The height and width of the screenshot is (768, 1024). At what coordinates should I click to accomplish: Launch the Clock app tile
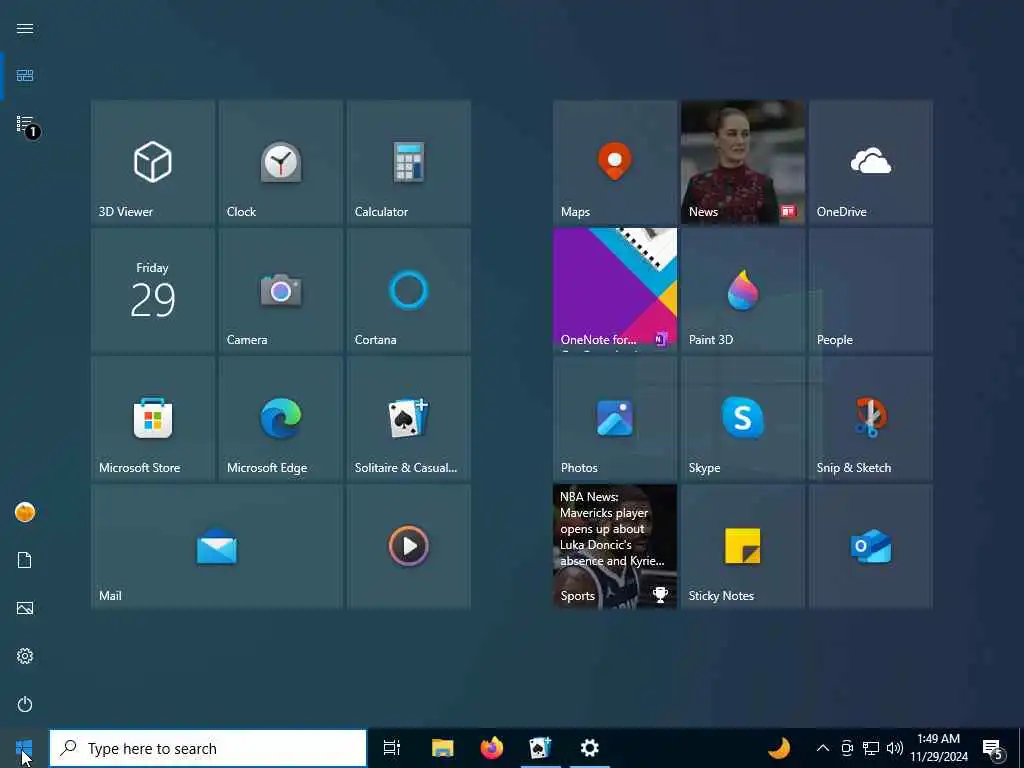click(281, 162)
